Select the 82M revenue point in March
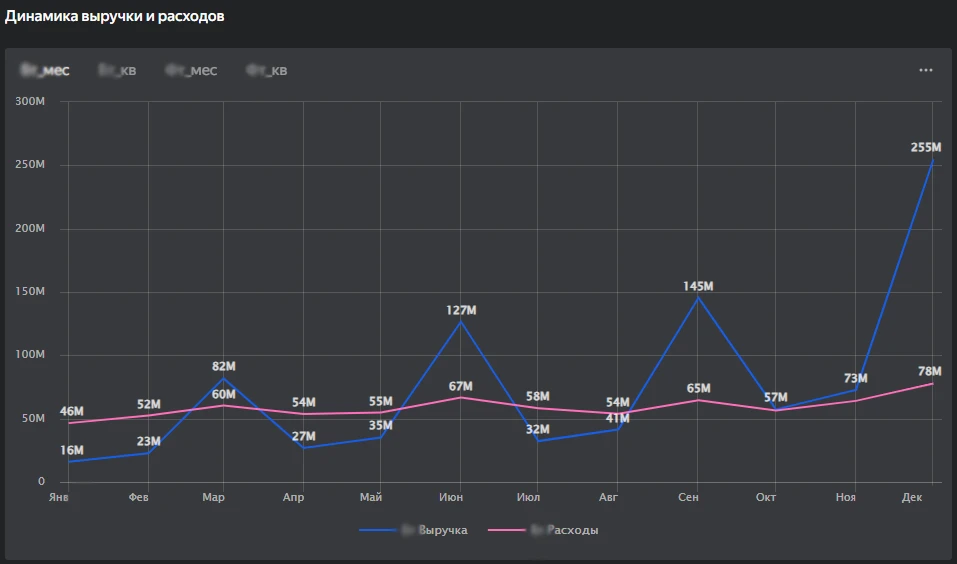 [x=223, y=378]
